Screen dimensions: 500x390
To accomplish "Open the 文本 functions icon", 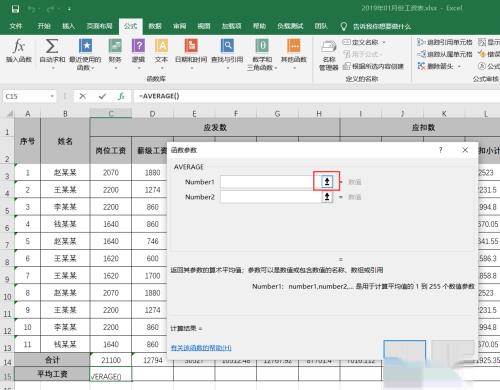I will (162, 46).
